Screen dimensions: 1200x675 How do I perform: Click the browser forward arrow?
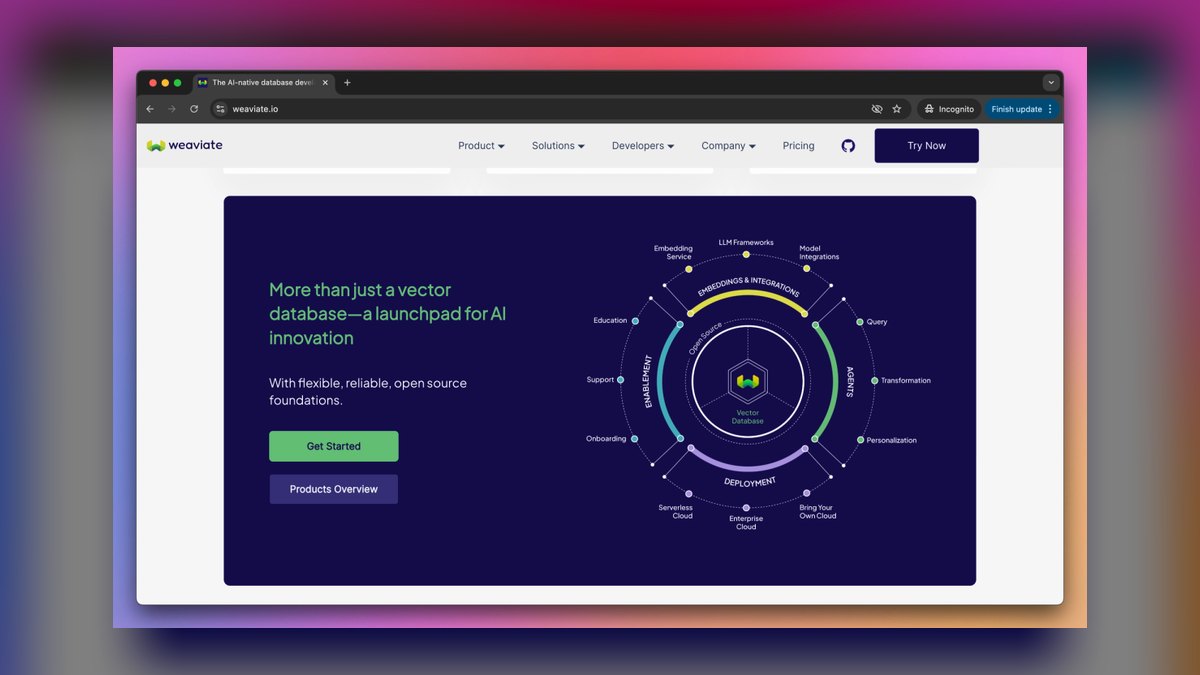coord(172,109)
